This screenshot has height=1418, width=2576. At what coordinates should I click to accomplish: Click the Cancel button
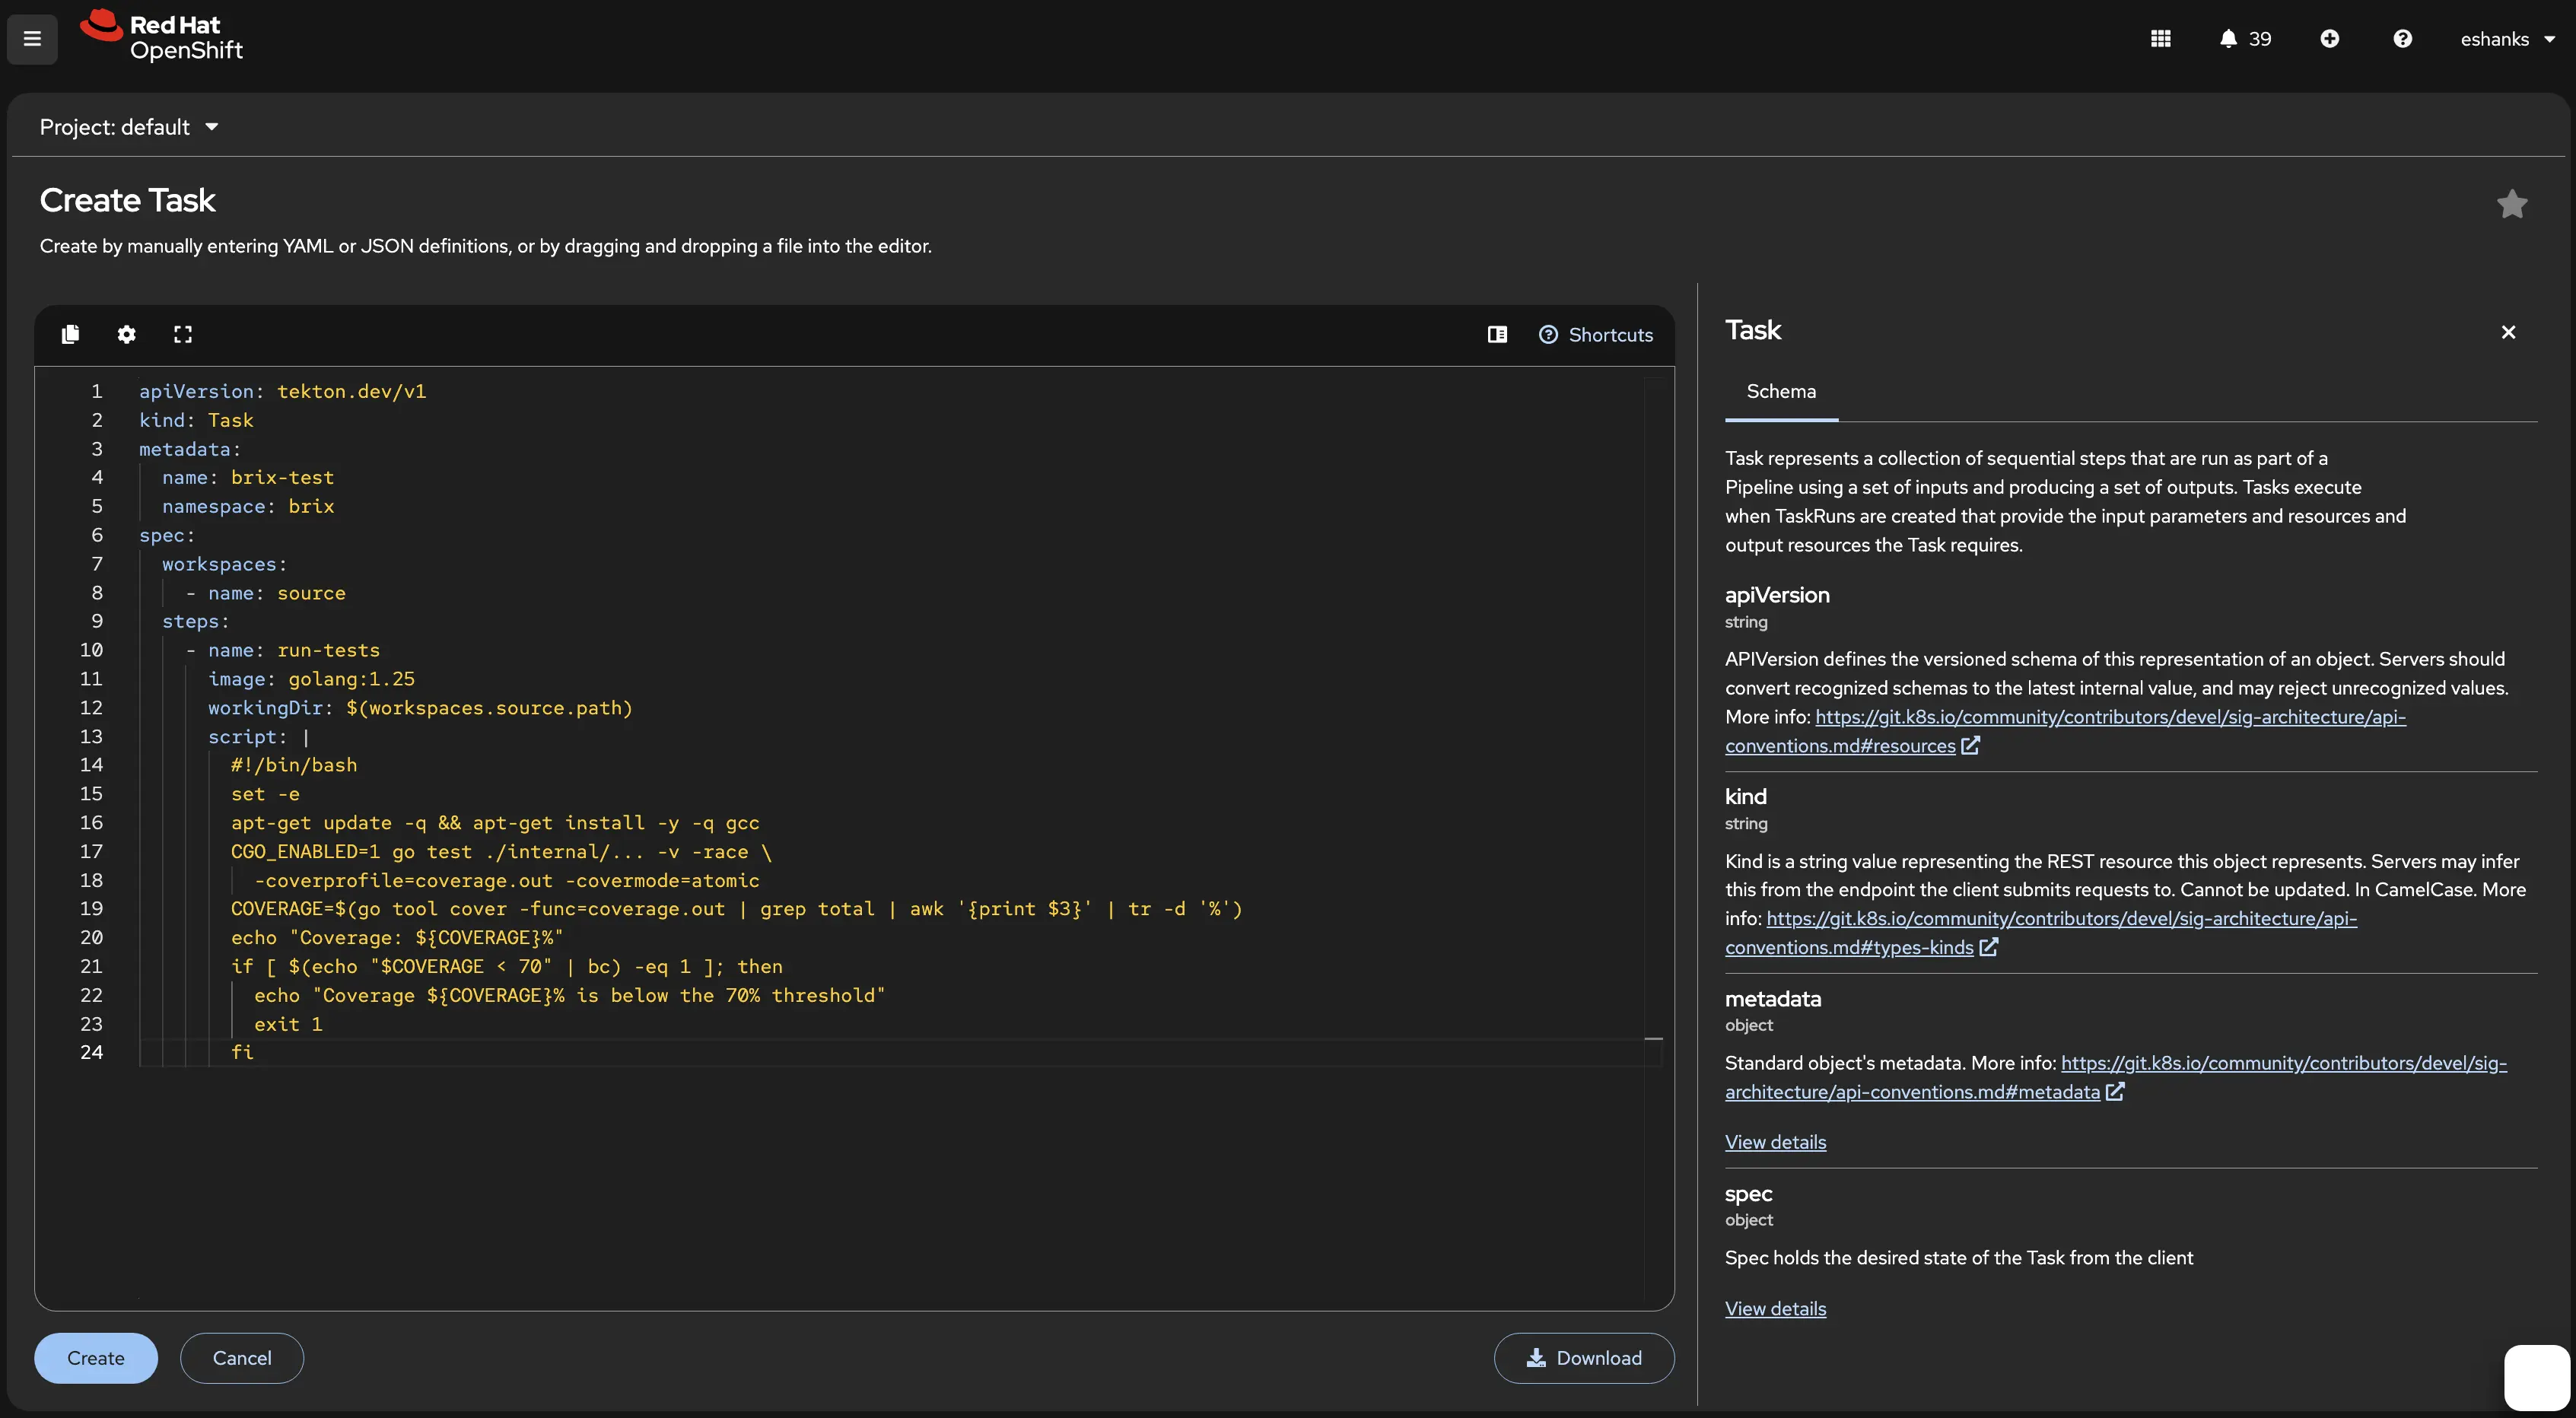point(242,1358)
